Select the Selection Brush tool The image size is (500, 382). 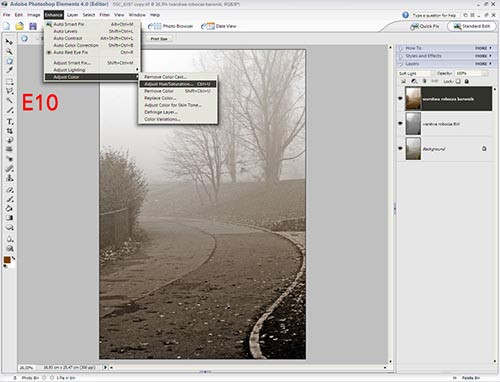coord(9,110)
